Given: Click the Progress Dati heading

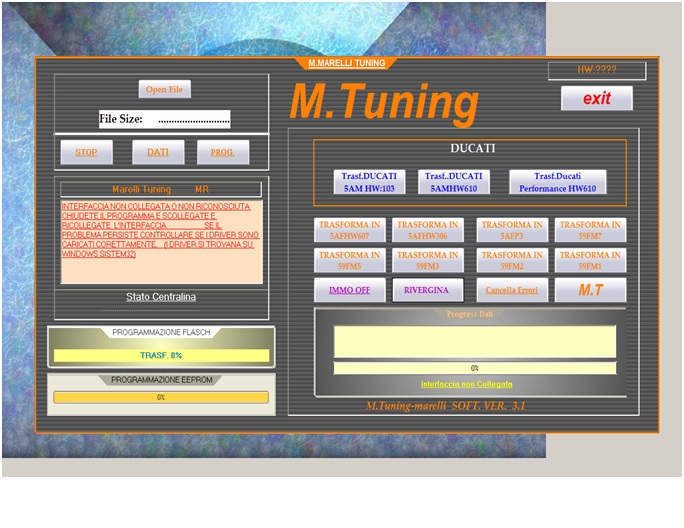Looking at the screenshot, I should [470, 314].
